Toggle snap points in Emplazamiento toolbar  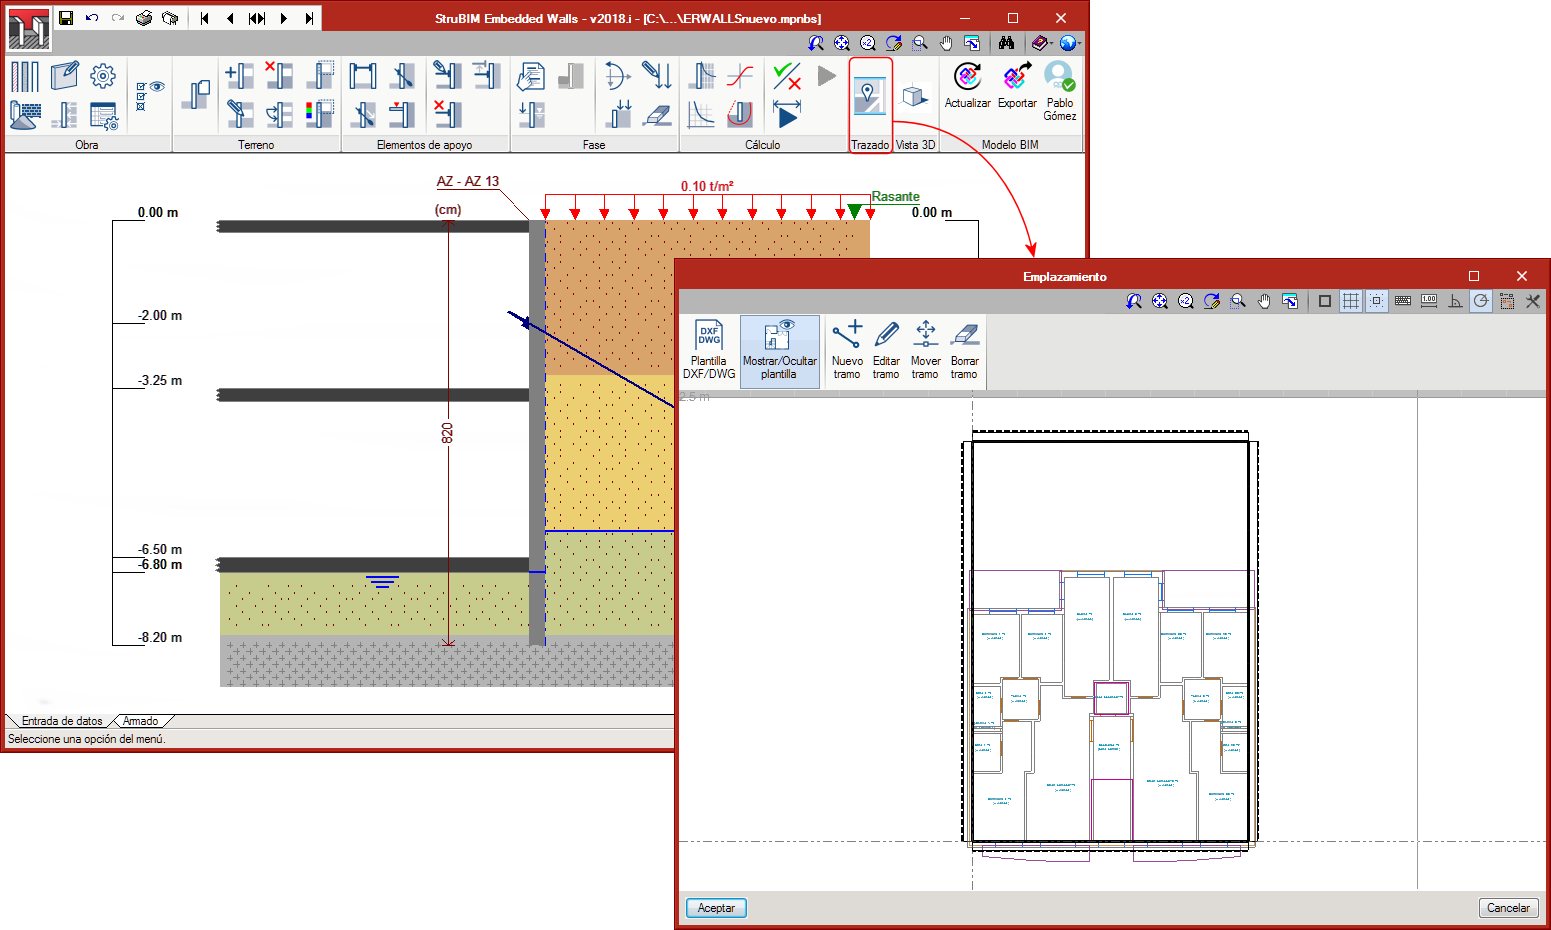point(1377,301)
